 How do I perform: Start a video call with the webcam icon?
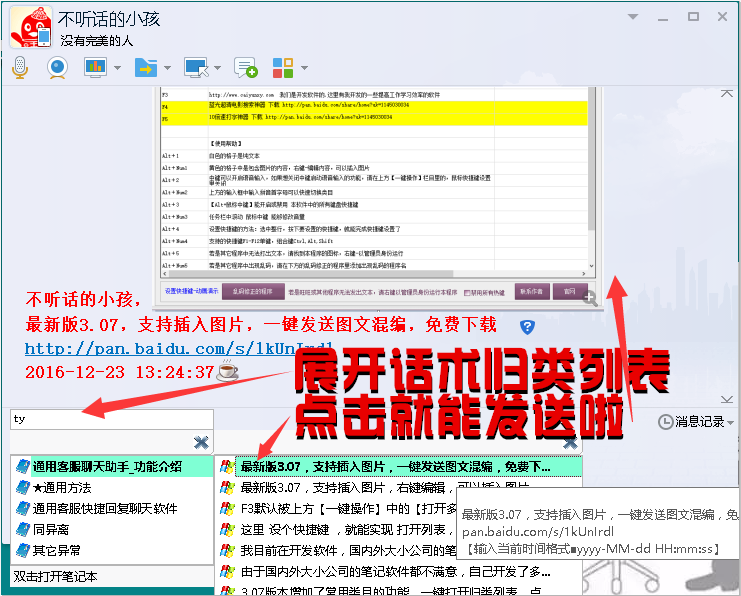pos(58,68)
